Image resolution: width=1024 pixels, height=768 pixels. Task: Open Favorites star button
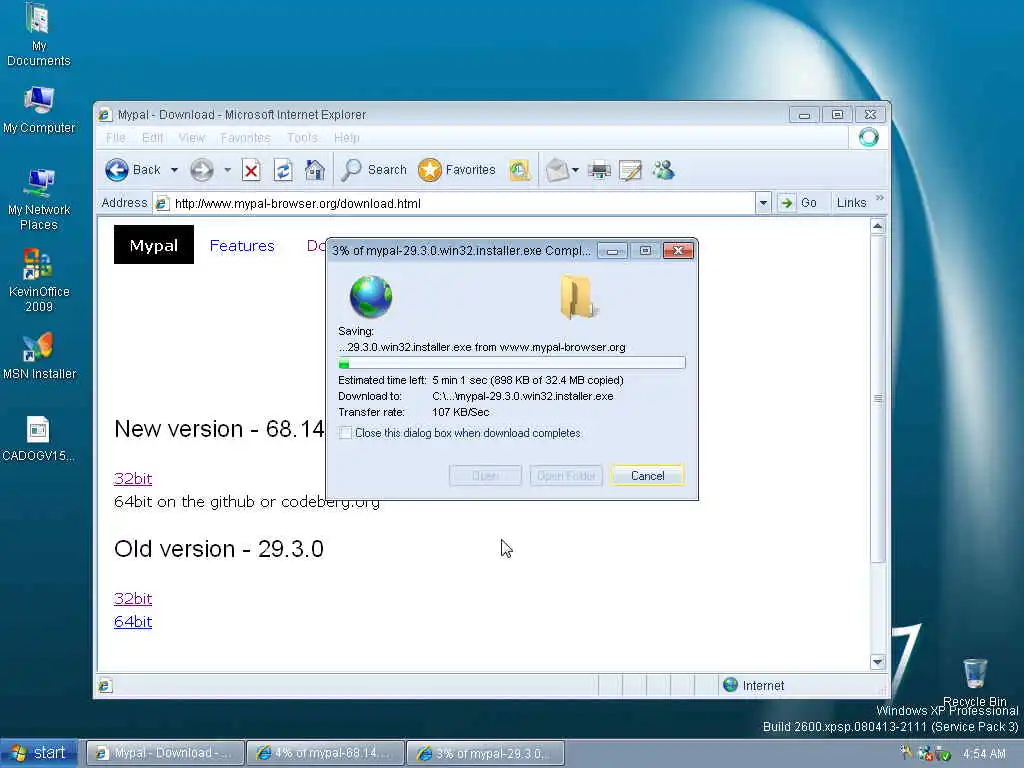pos(456,170)
